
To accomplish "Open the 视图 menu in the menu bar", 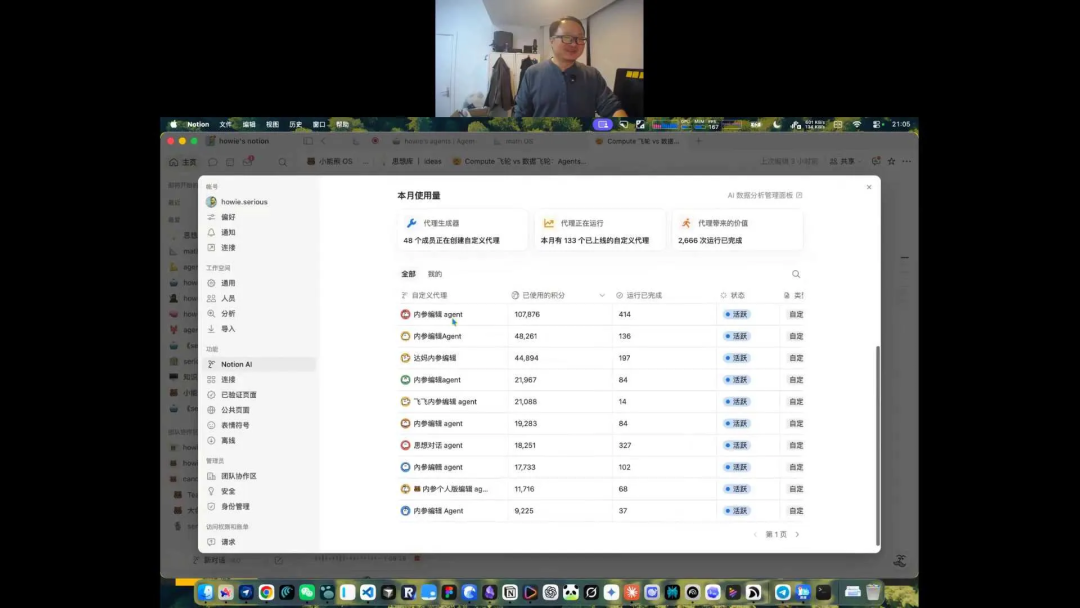I will pyautogui.click(x=272, y=125).
